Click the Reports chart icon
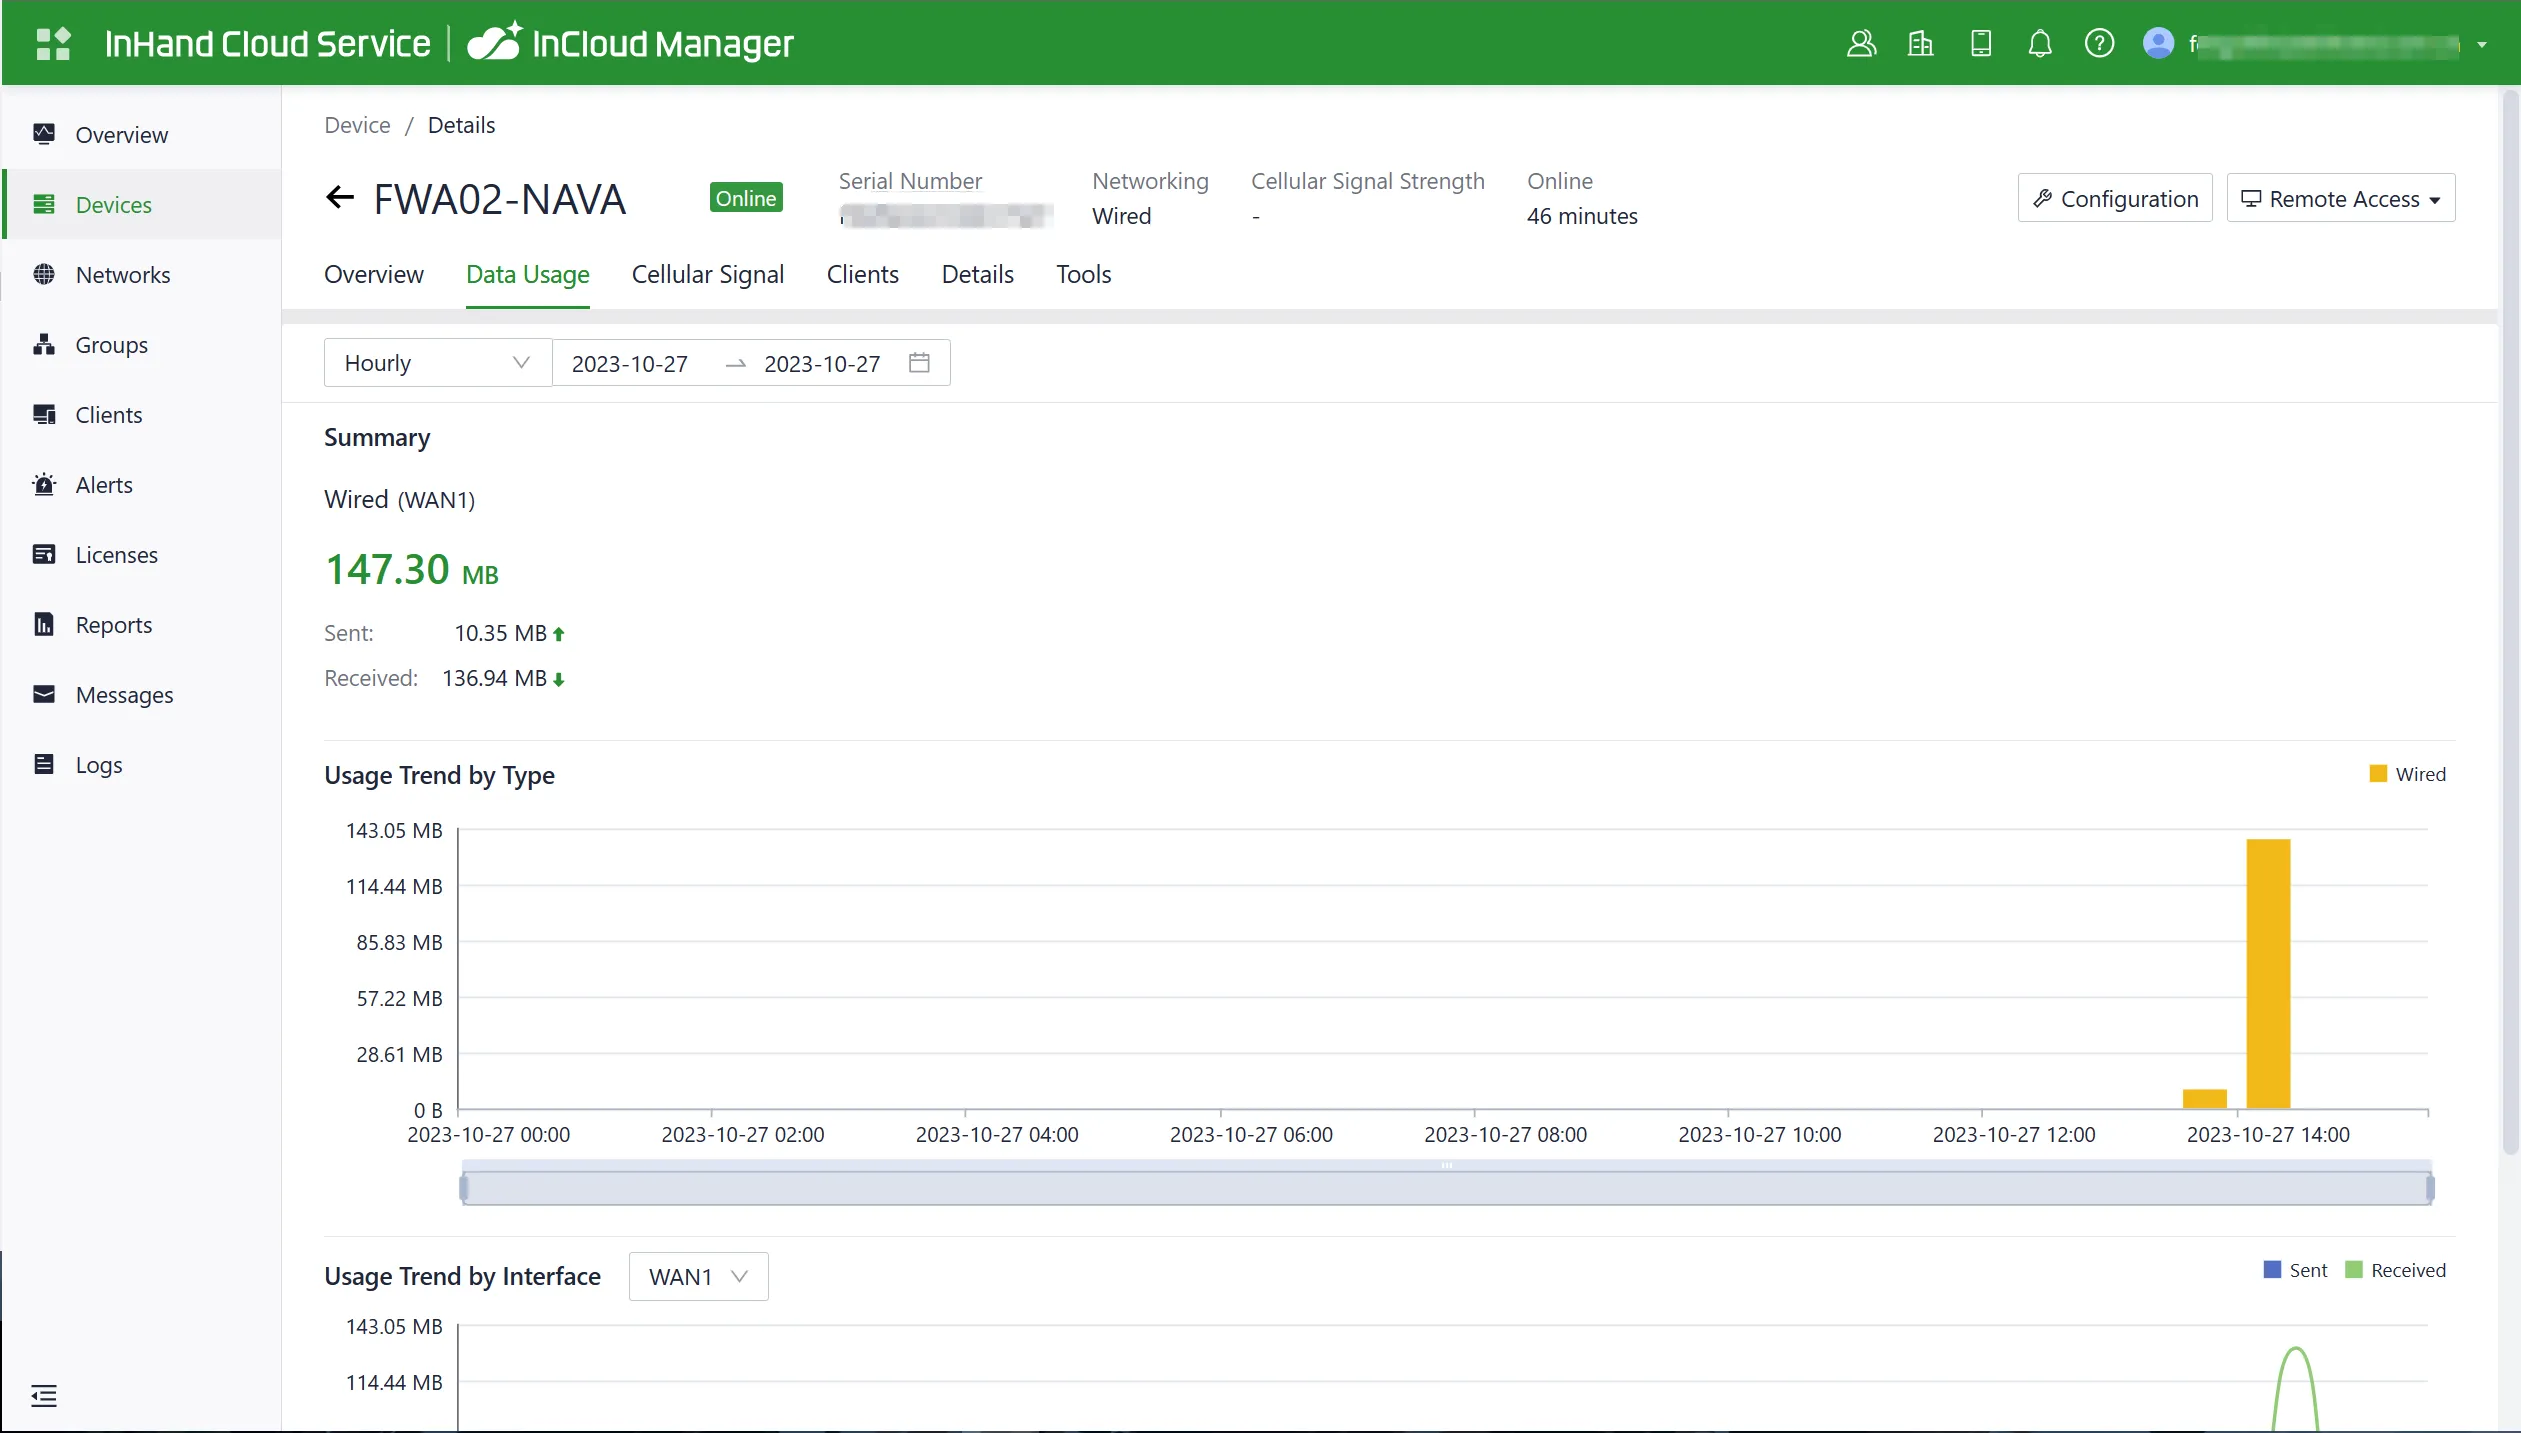 pos(44,624)
